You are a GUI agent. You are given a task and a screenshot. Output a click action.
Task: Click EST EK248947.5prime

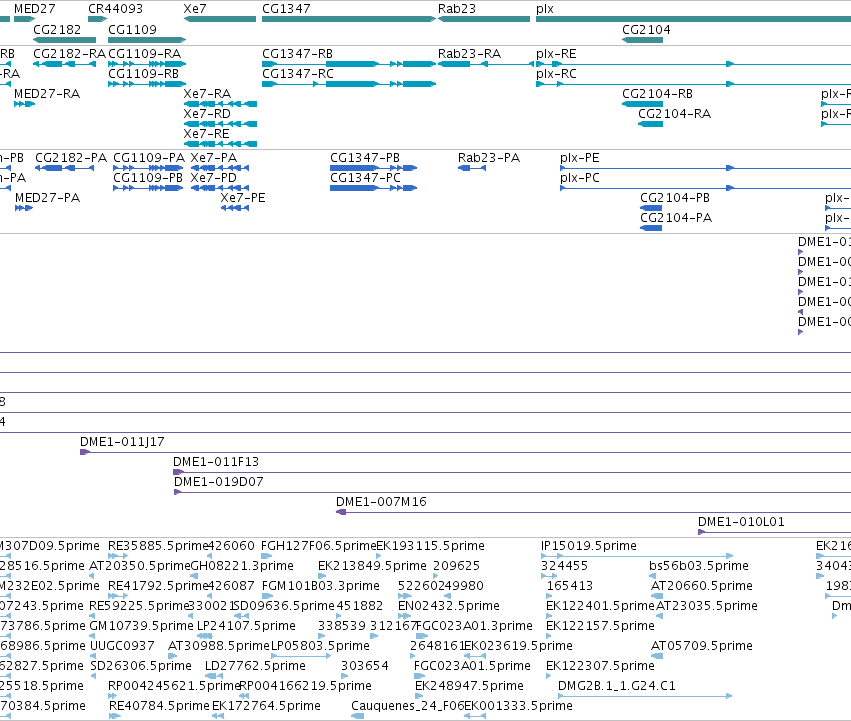420,696
